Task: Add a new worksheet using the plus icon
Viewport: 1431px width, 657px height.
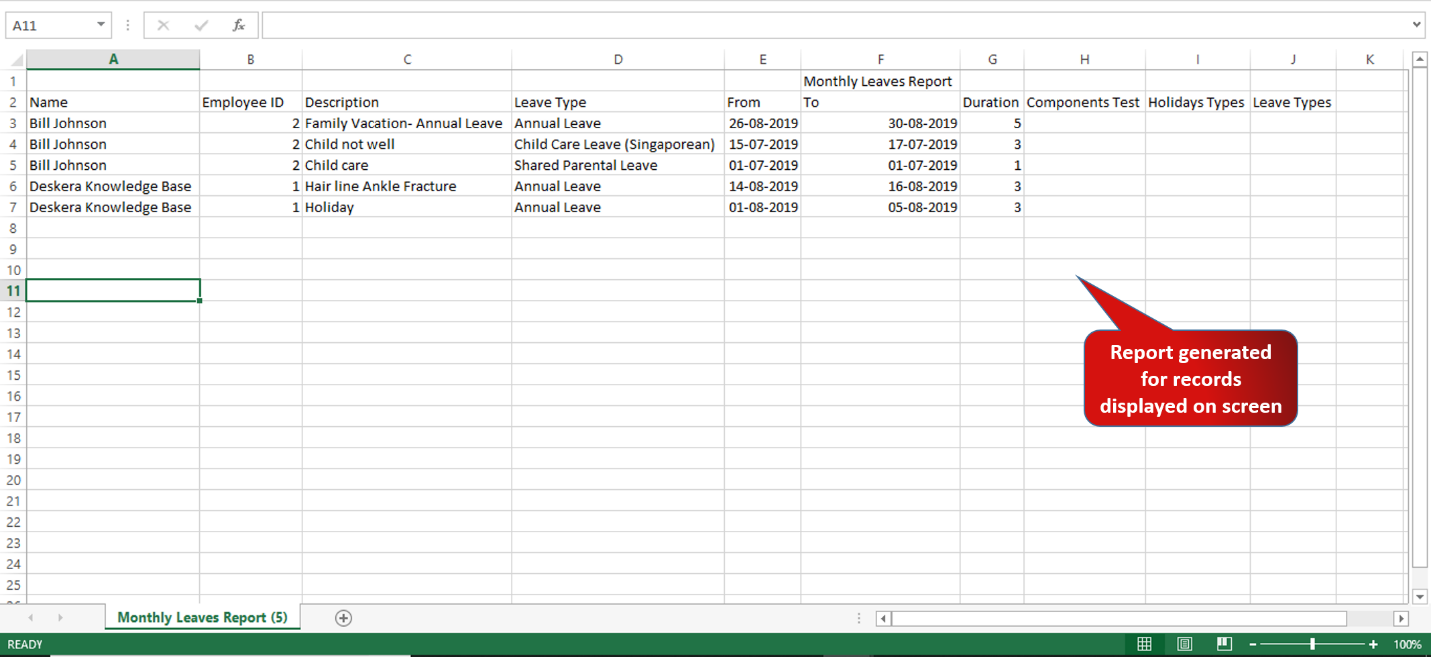Action: (343, 618)
